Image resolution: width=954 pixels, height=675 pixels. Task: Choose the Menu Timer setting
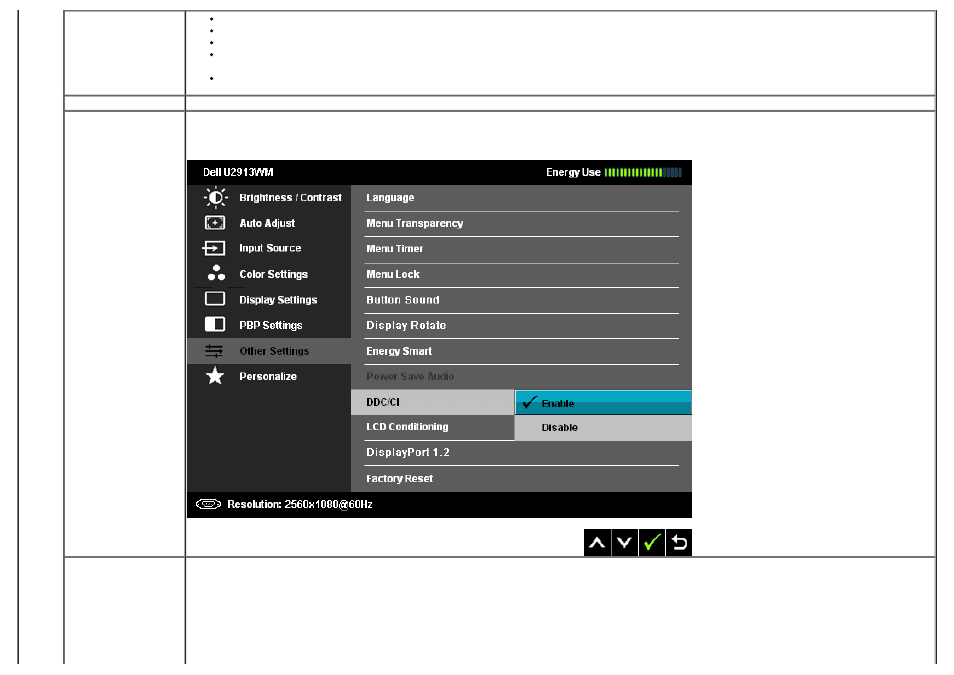[522, 249]
